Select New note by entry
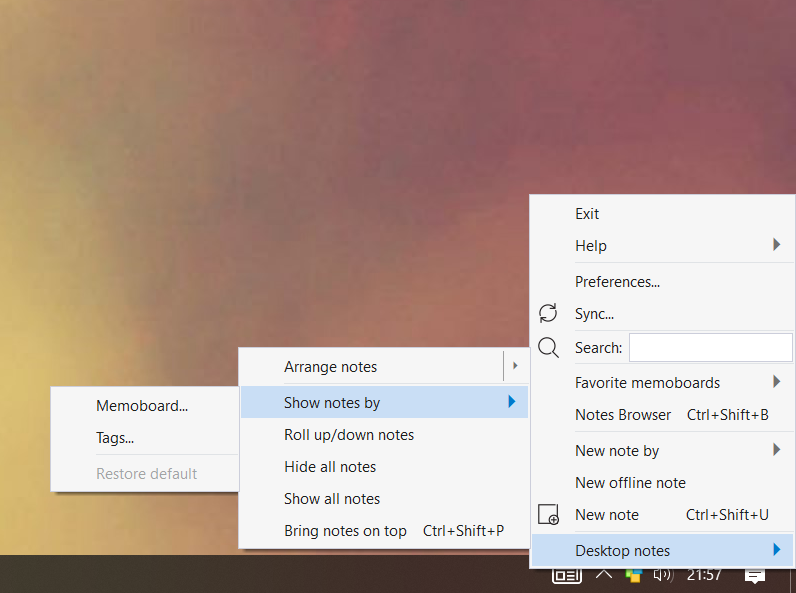 coord(662,451)
